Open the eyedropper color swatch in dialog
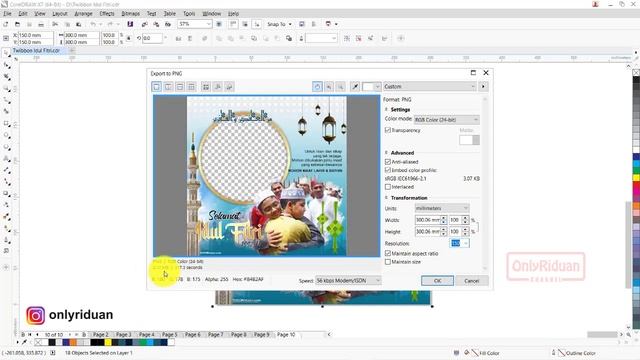Image resolution: width=640 pixels, height=360 pixels. (371, 87)
